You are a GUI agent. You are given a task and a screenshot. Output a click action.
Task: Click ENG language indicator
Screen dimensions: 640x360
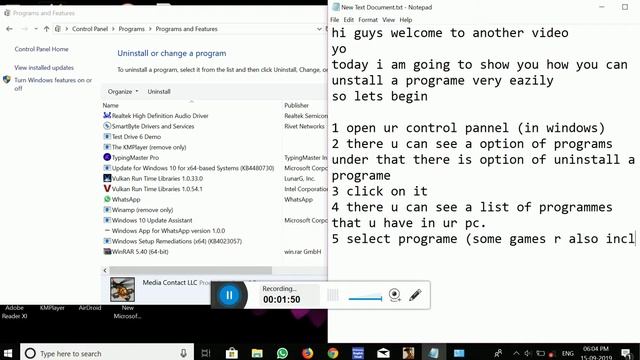click(x=567, y=353)
